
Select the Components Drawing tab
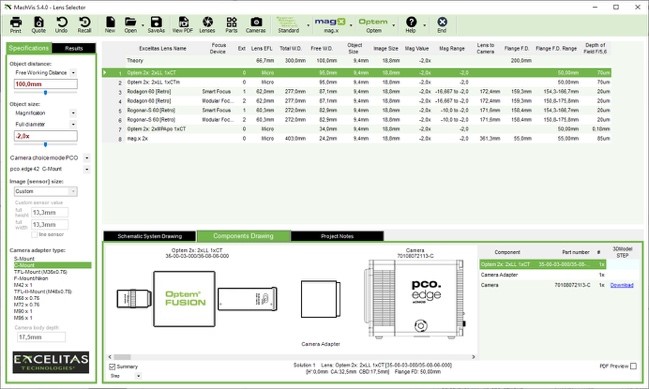243,235
